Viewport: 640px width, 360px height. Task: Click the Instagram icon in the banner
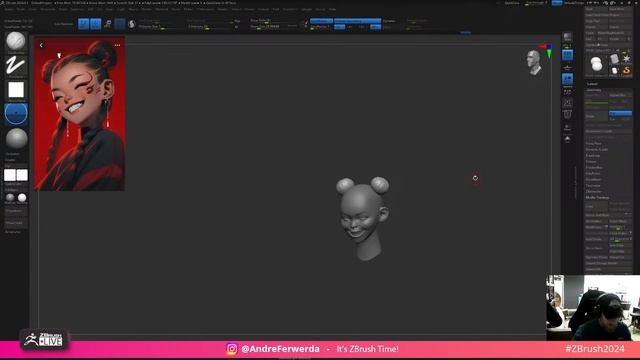232,349
